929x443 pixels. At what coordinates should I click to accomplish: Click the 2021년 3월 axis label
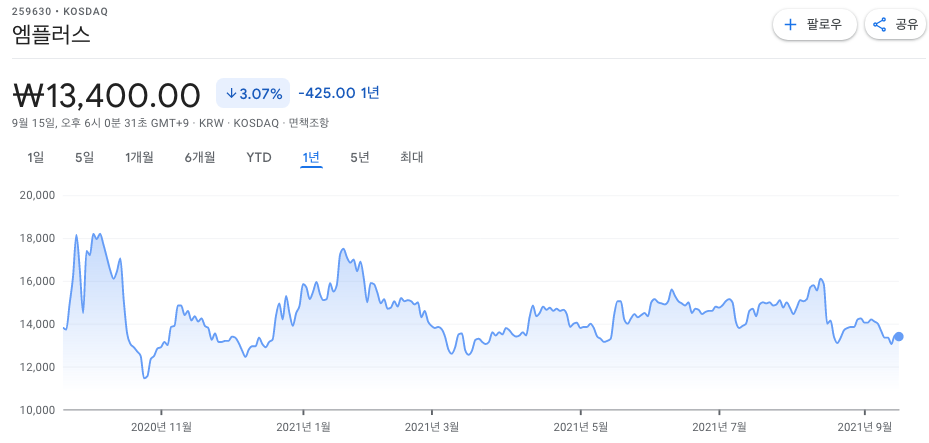point(432,427)
